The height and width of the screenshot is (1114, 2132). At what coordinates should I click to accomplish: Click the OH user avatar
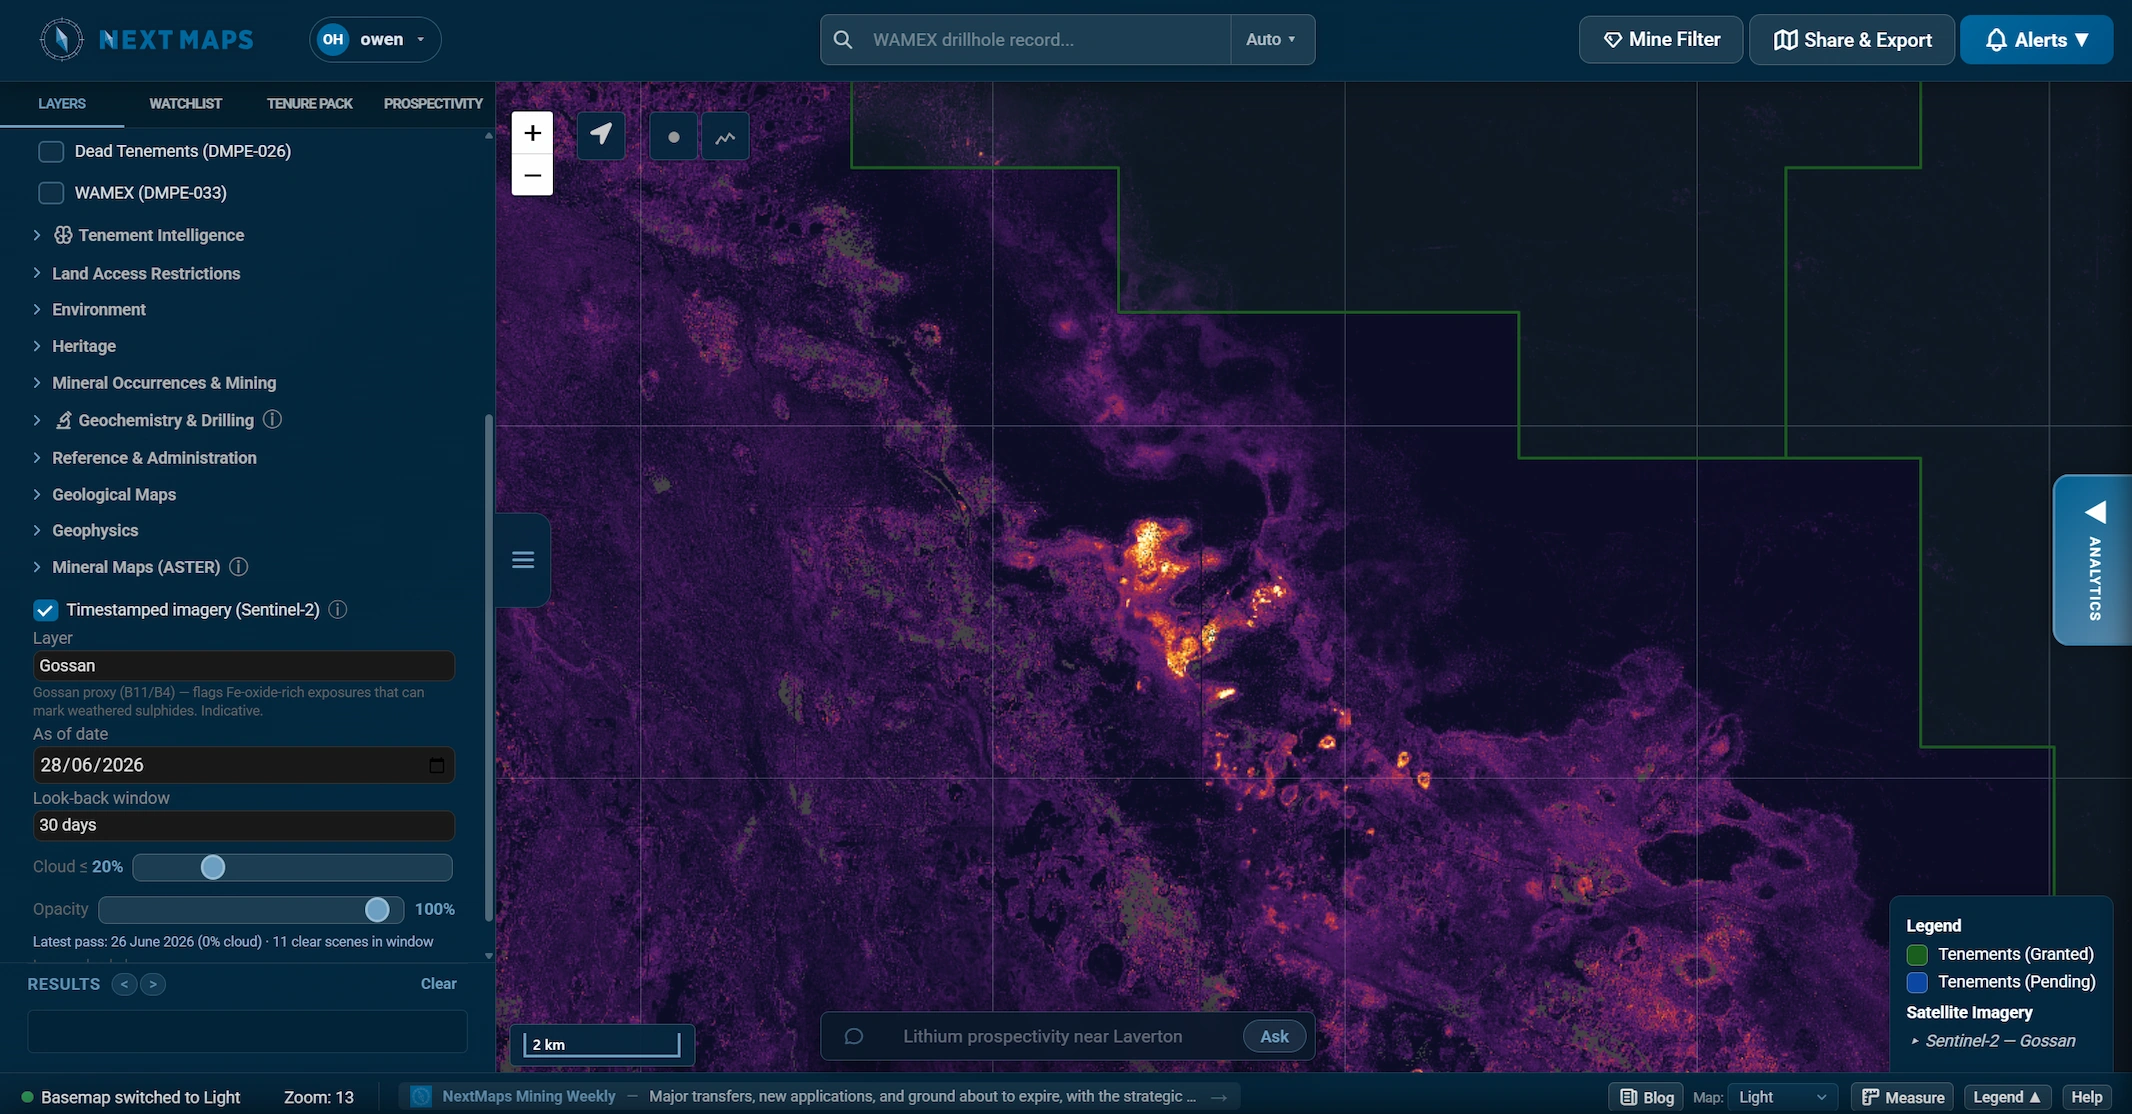pyautogui.click(x=333, y=39)
